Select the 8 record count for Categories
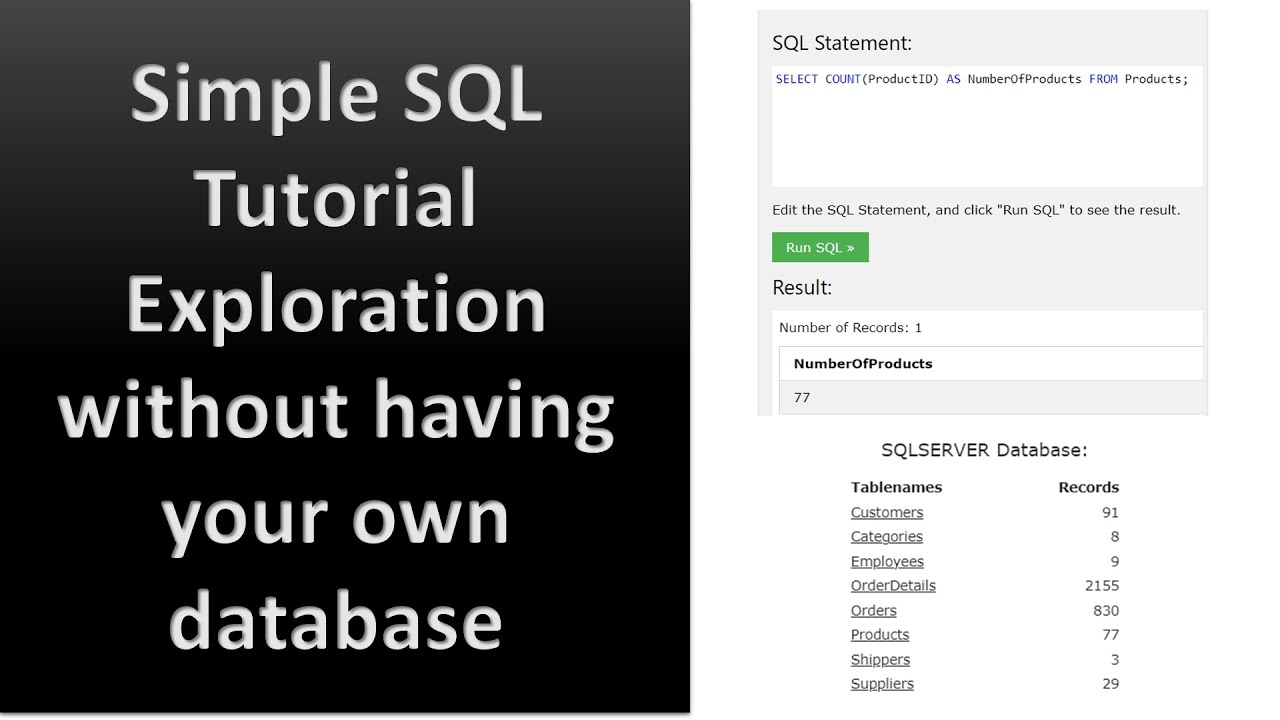Viewport: 1280px width, 720px height. pos(1114,537)
